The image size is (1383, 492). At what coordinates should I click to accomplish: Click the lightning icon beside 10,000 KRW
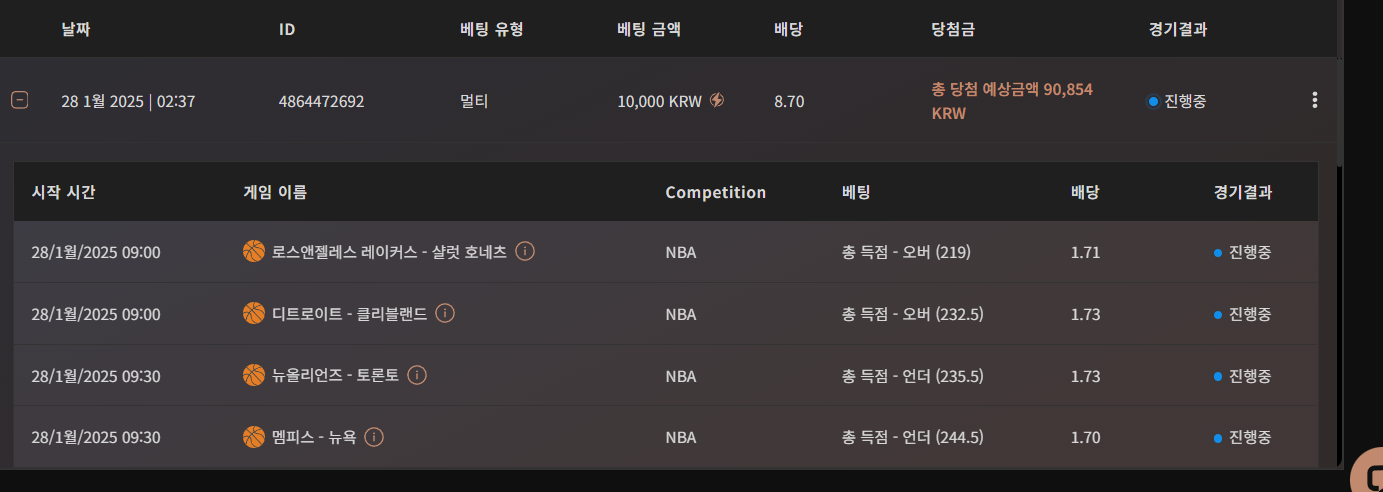tap(717, 100)
